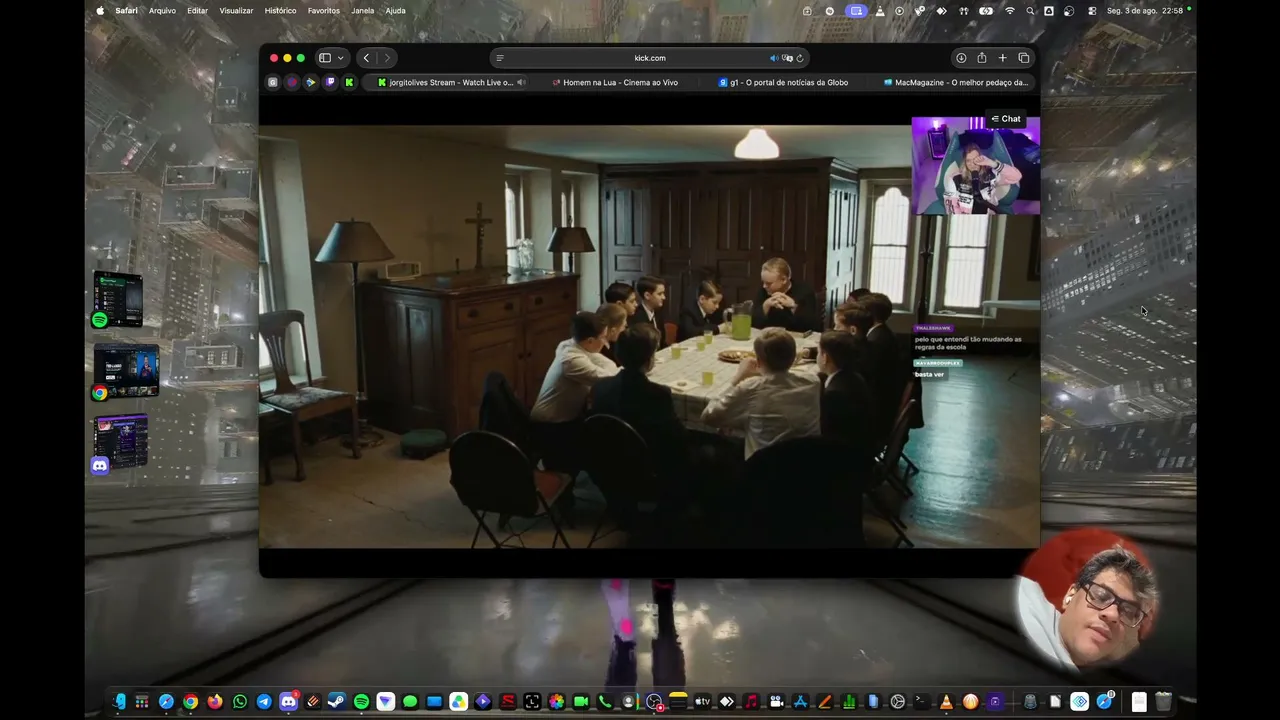Expand the tab group dropdown arrow beside sidebar button
Image resolution: width=1280 pixels, height=720 pixels.
click(340, 58)
